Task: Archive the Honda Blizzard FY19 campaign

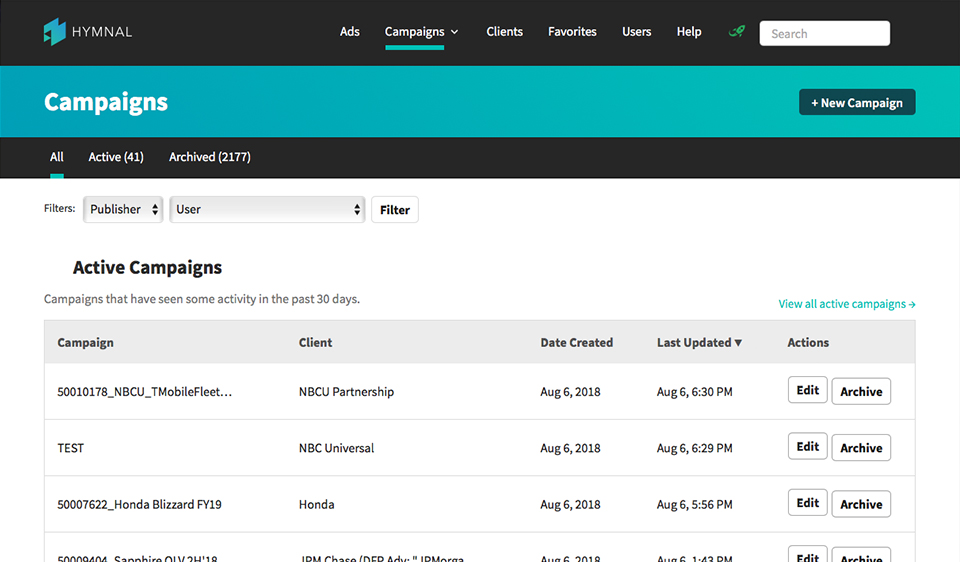Action: pos(861,504)
